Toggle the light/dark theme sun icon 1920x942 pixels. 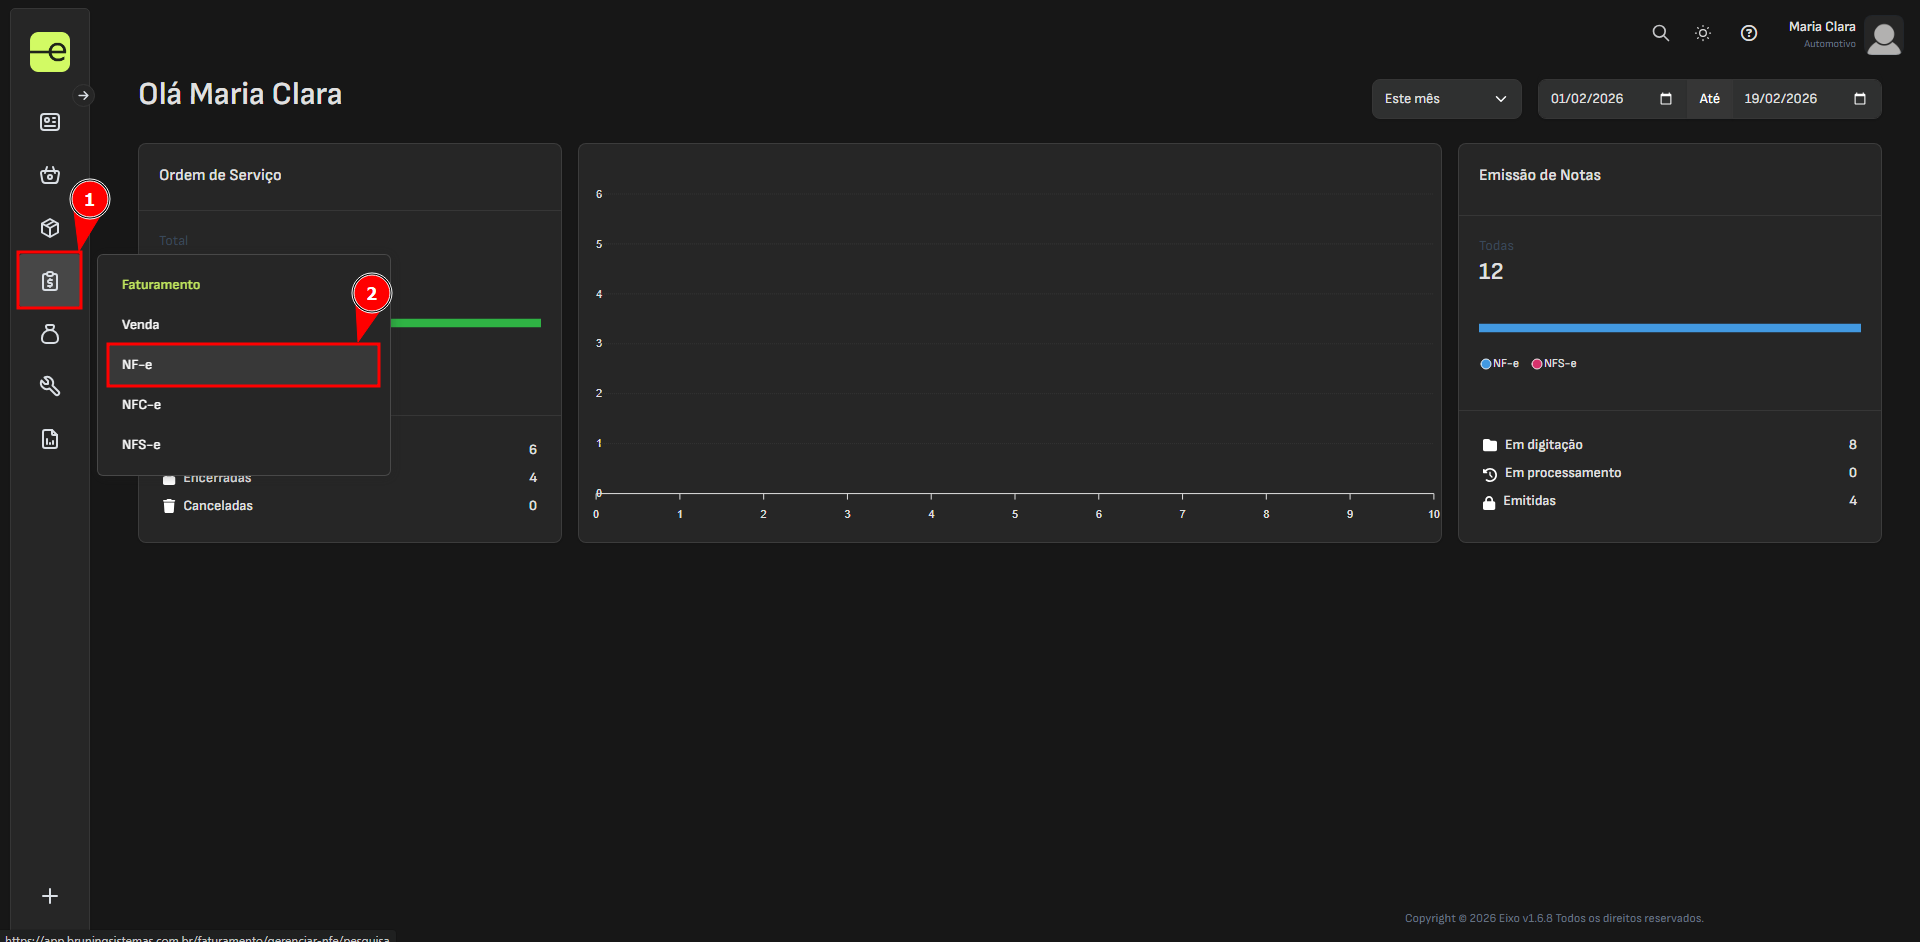pyautogui.click(x=1703, y=33)
